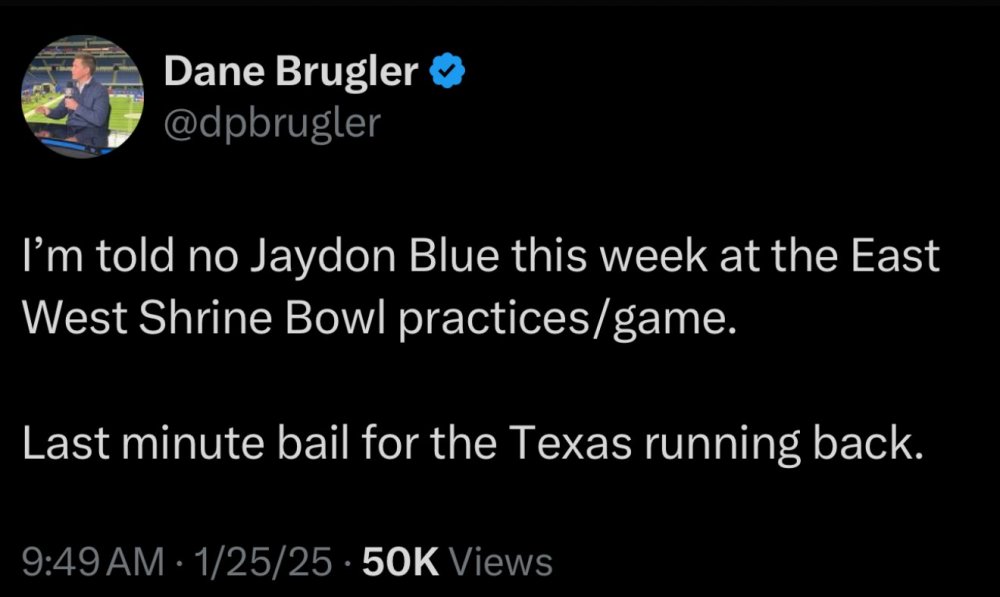Click the 1/25/25 post date
The height and width of the screenshot is (597, 1000).
tap(267, 561)
